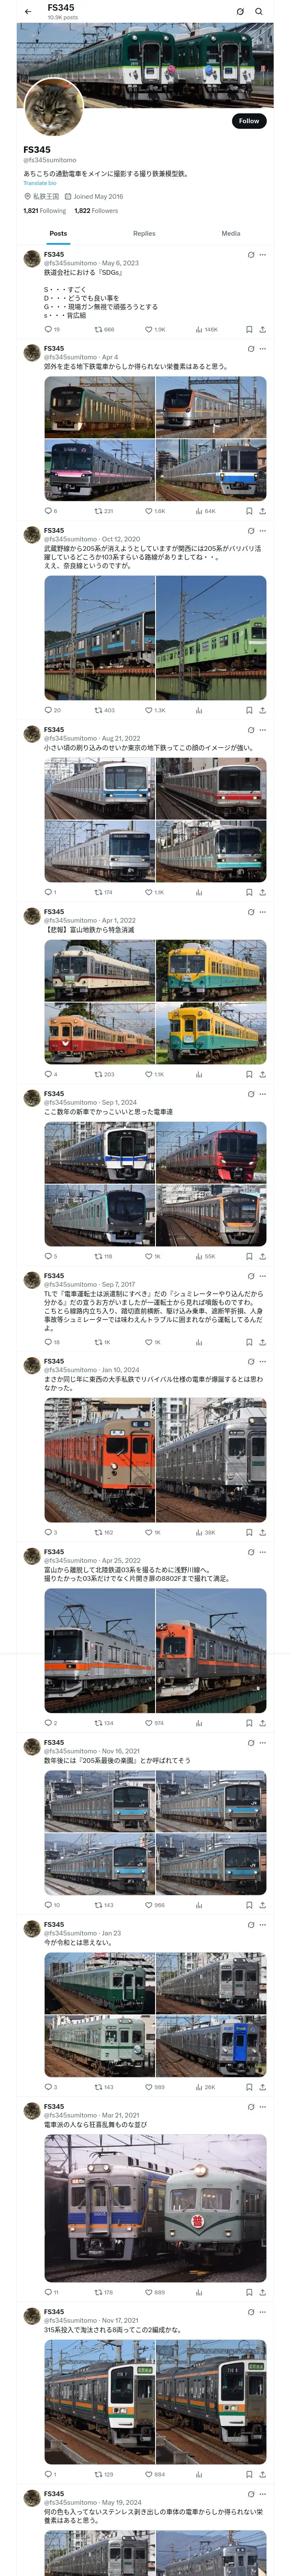Switch to the Replies tab

pyautogui.click(x=144, y=233)
